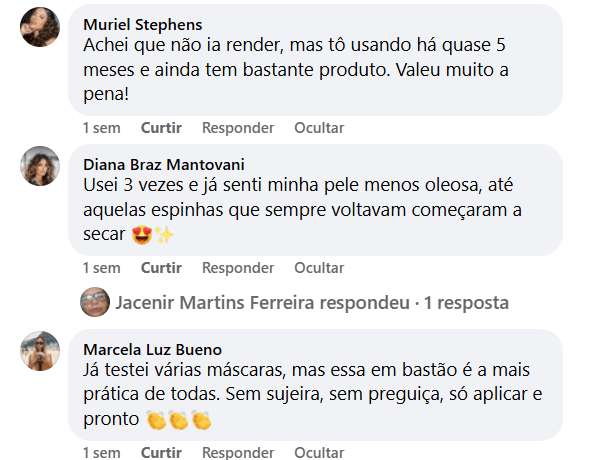
Task: Hide Marcela Luz Bueno's comment
Action: click(x=319, y=452)
